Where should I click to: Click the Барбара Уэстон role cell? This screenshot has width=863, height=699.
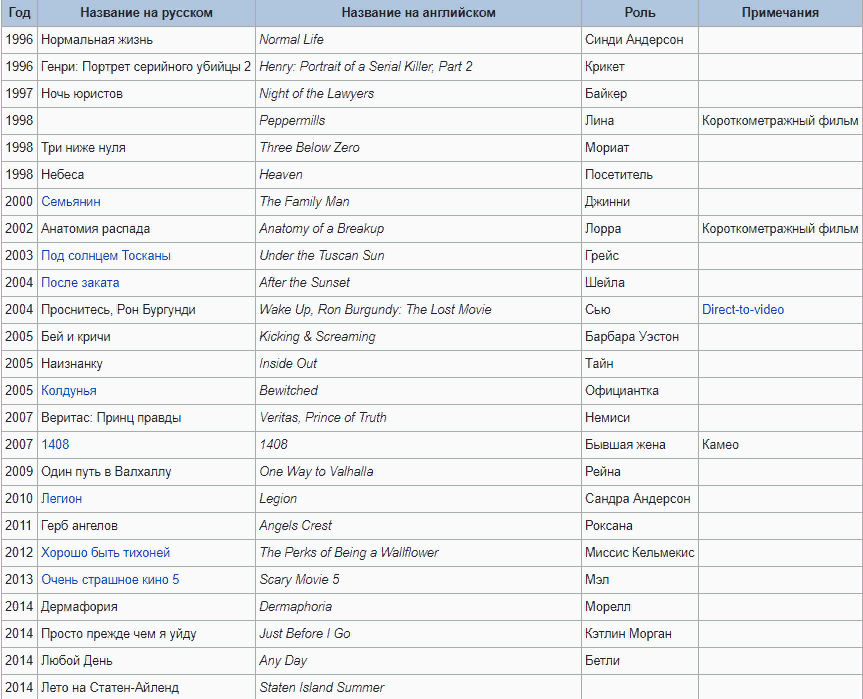640,336
